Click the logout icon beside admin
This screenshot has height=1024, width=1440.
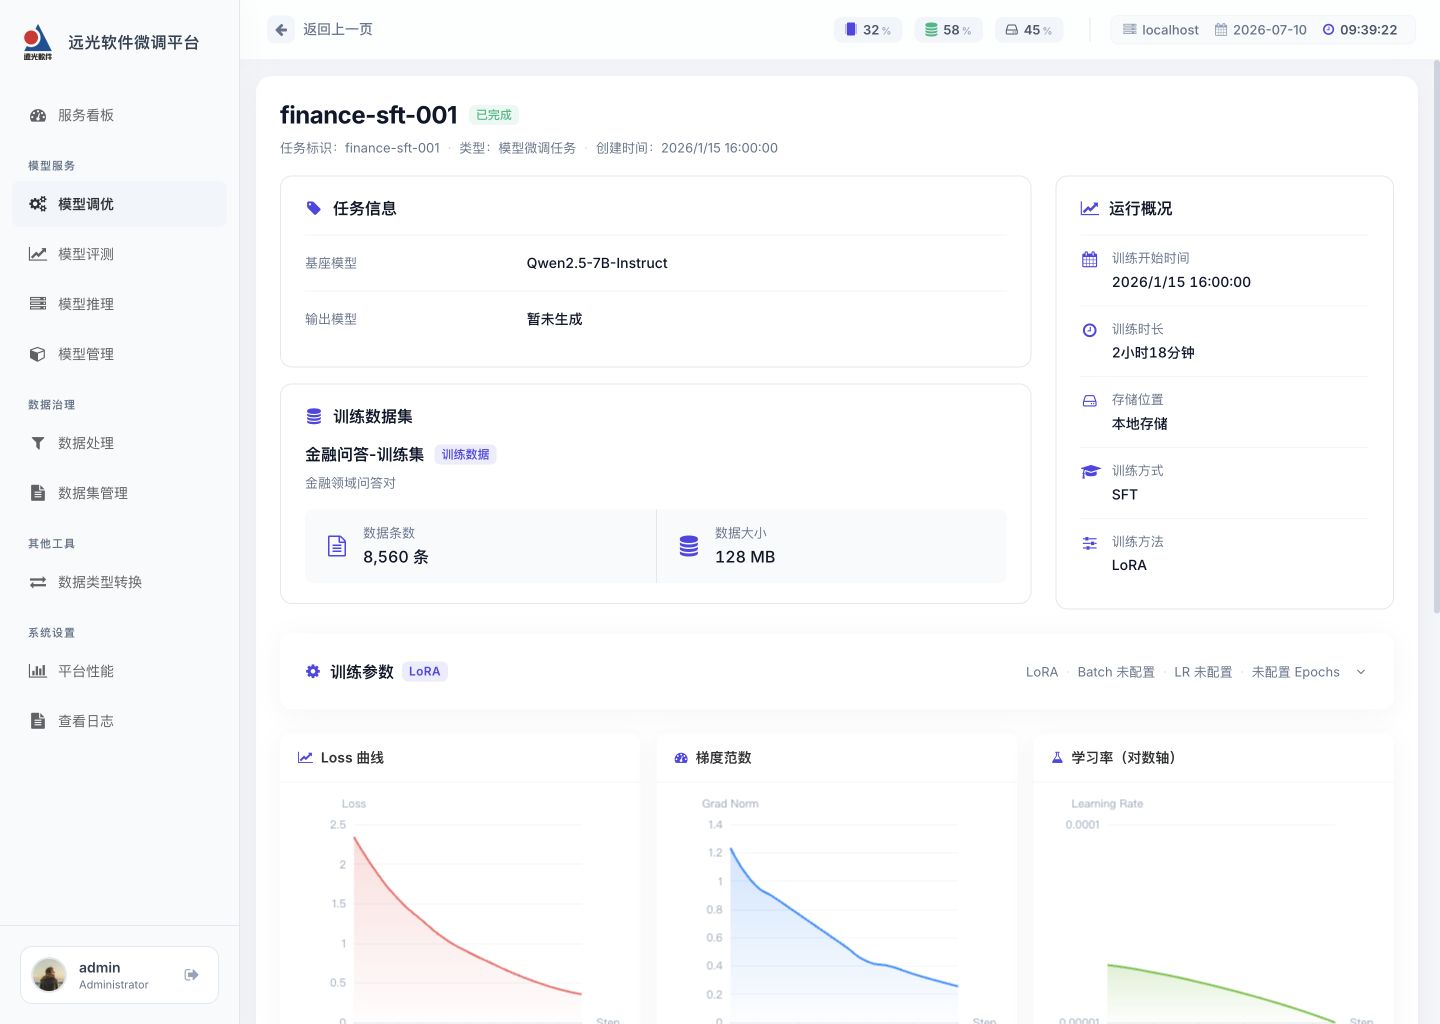[x=191, y=975]
